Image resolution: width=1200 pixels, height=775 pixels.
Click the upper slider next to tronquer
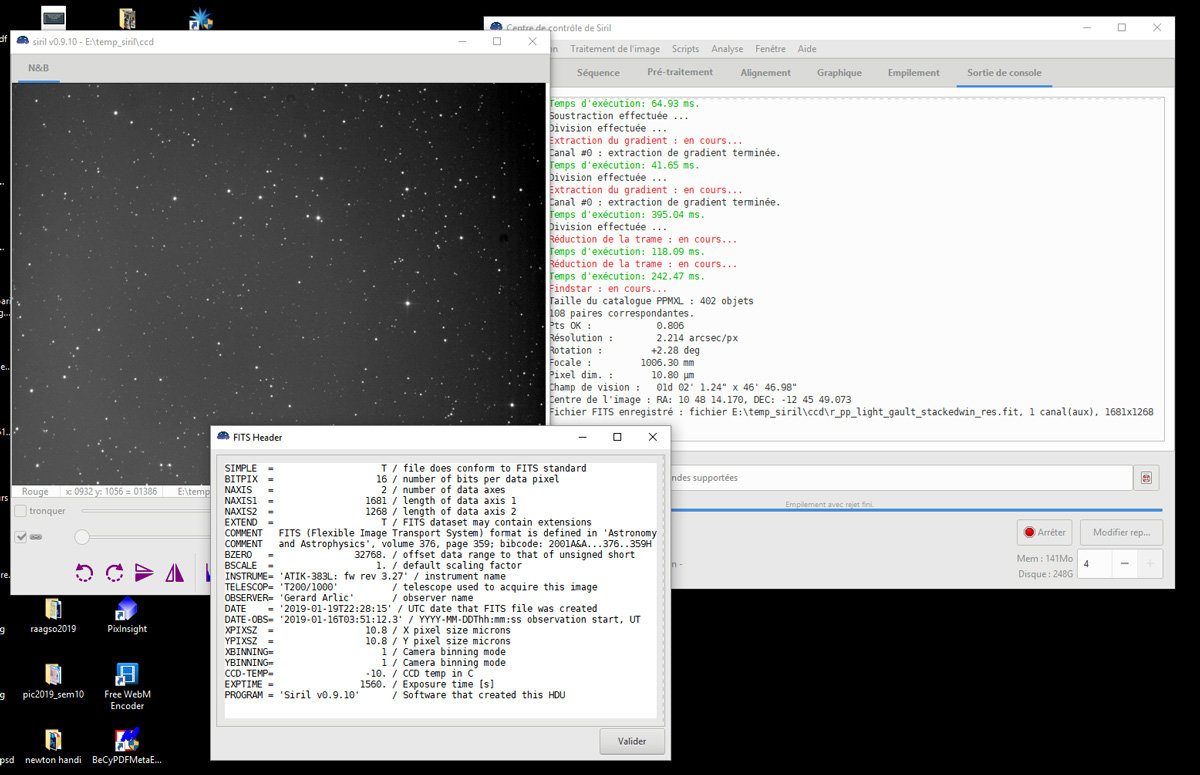(x=145, y=511)
